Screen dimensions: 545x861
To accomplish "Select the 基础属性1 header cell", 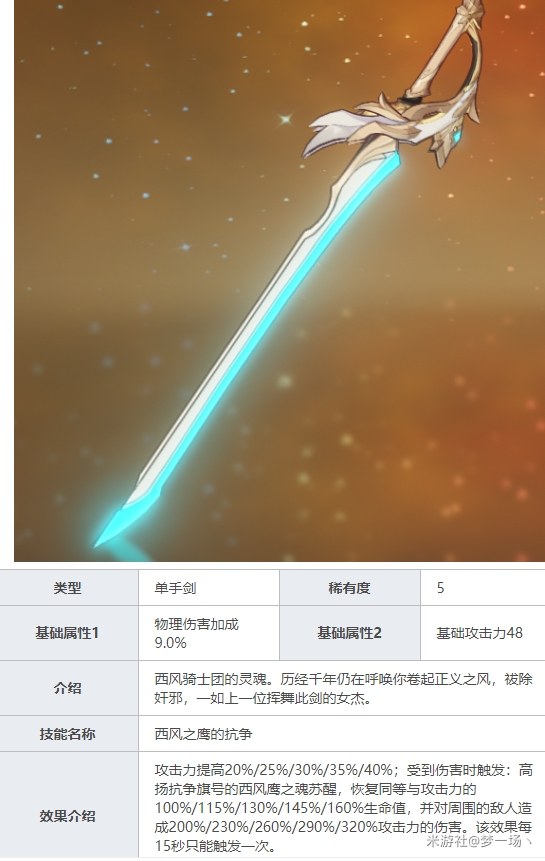I will [69, 633].
